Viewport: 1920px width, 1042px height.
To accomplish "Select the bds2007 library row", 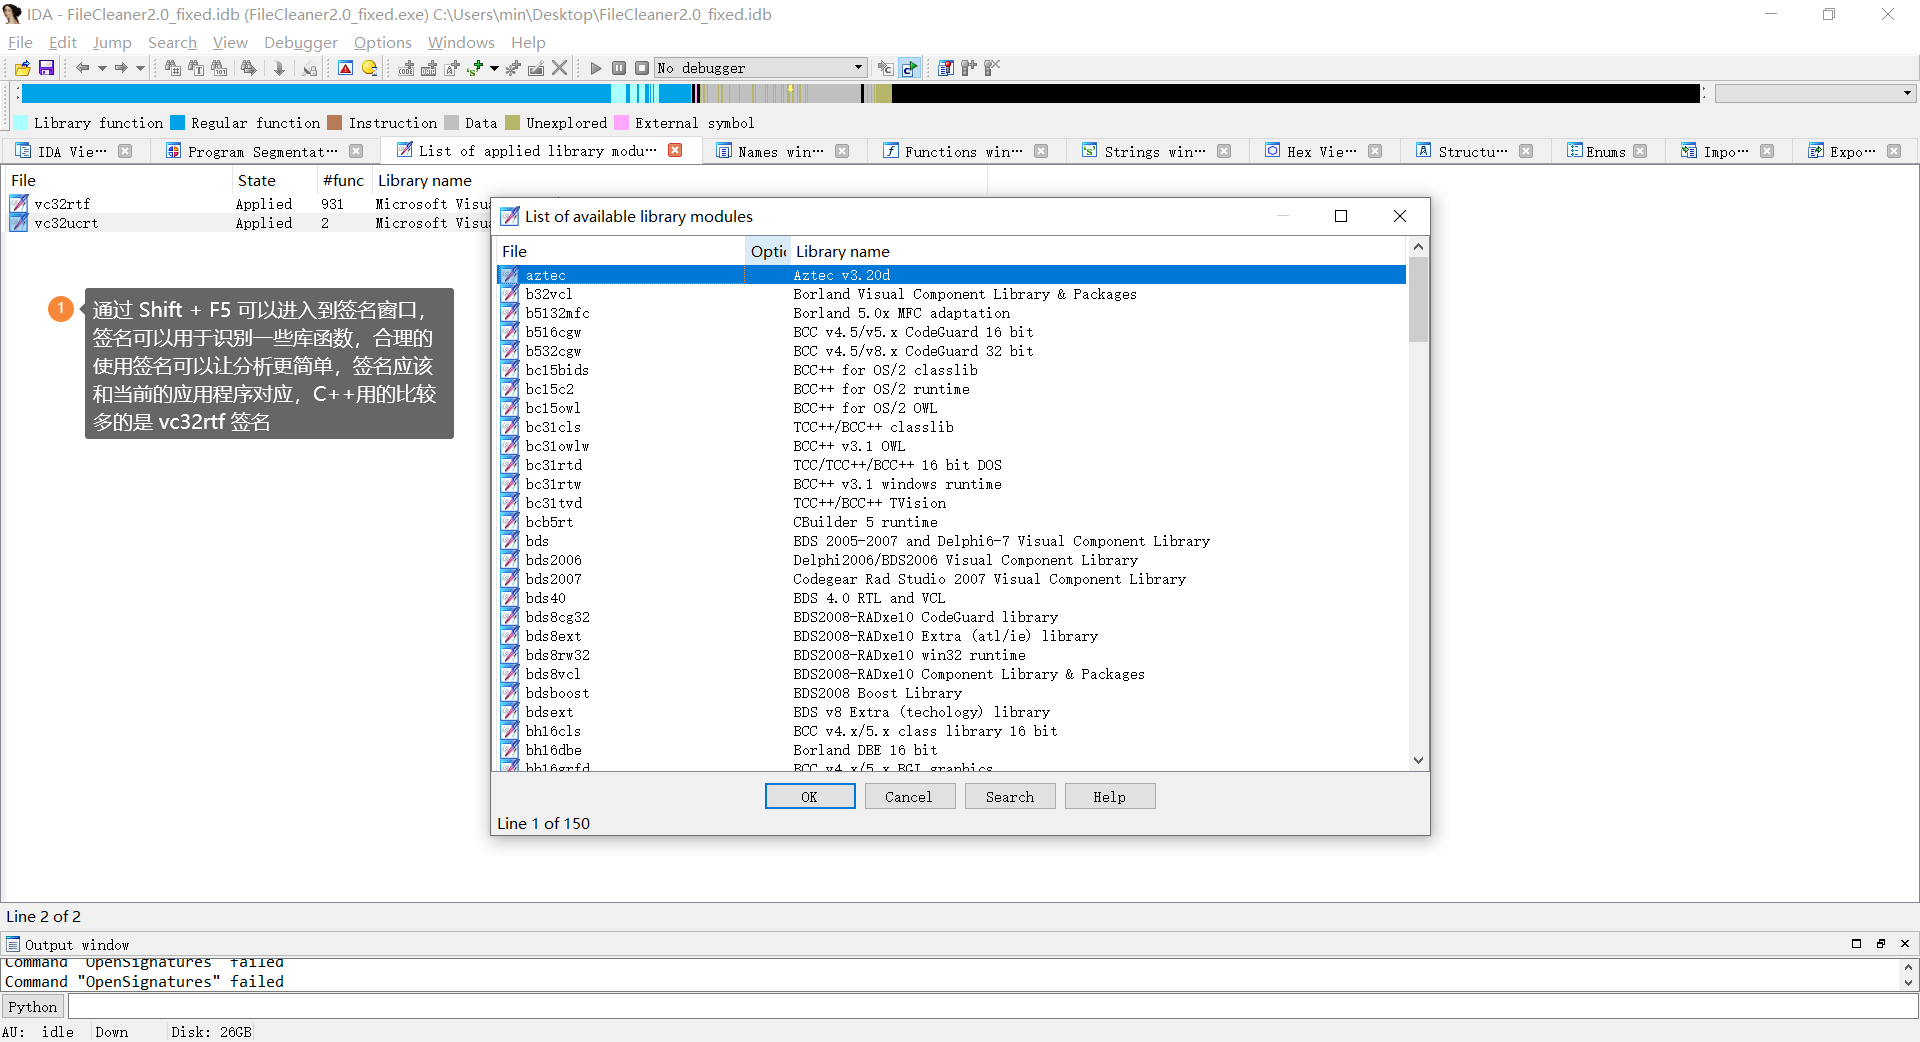I will pyautogui.click(x=951, y=579).
